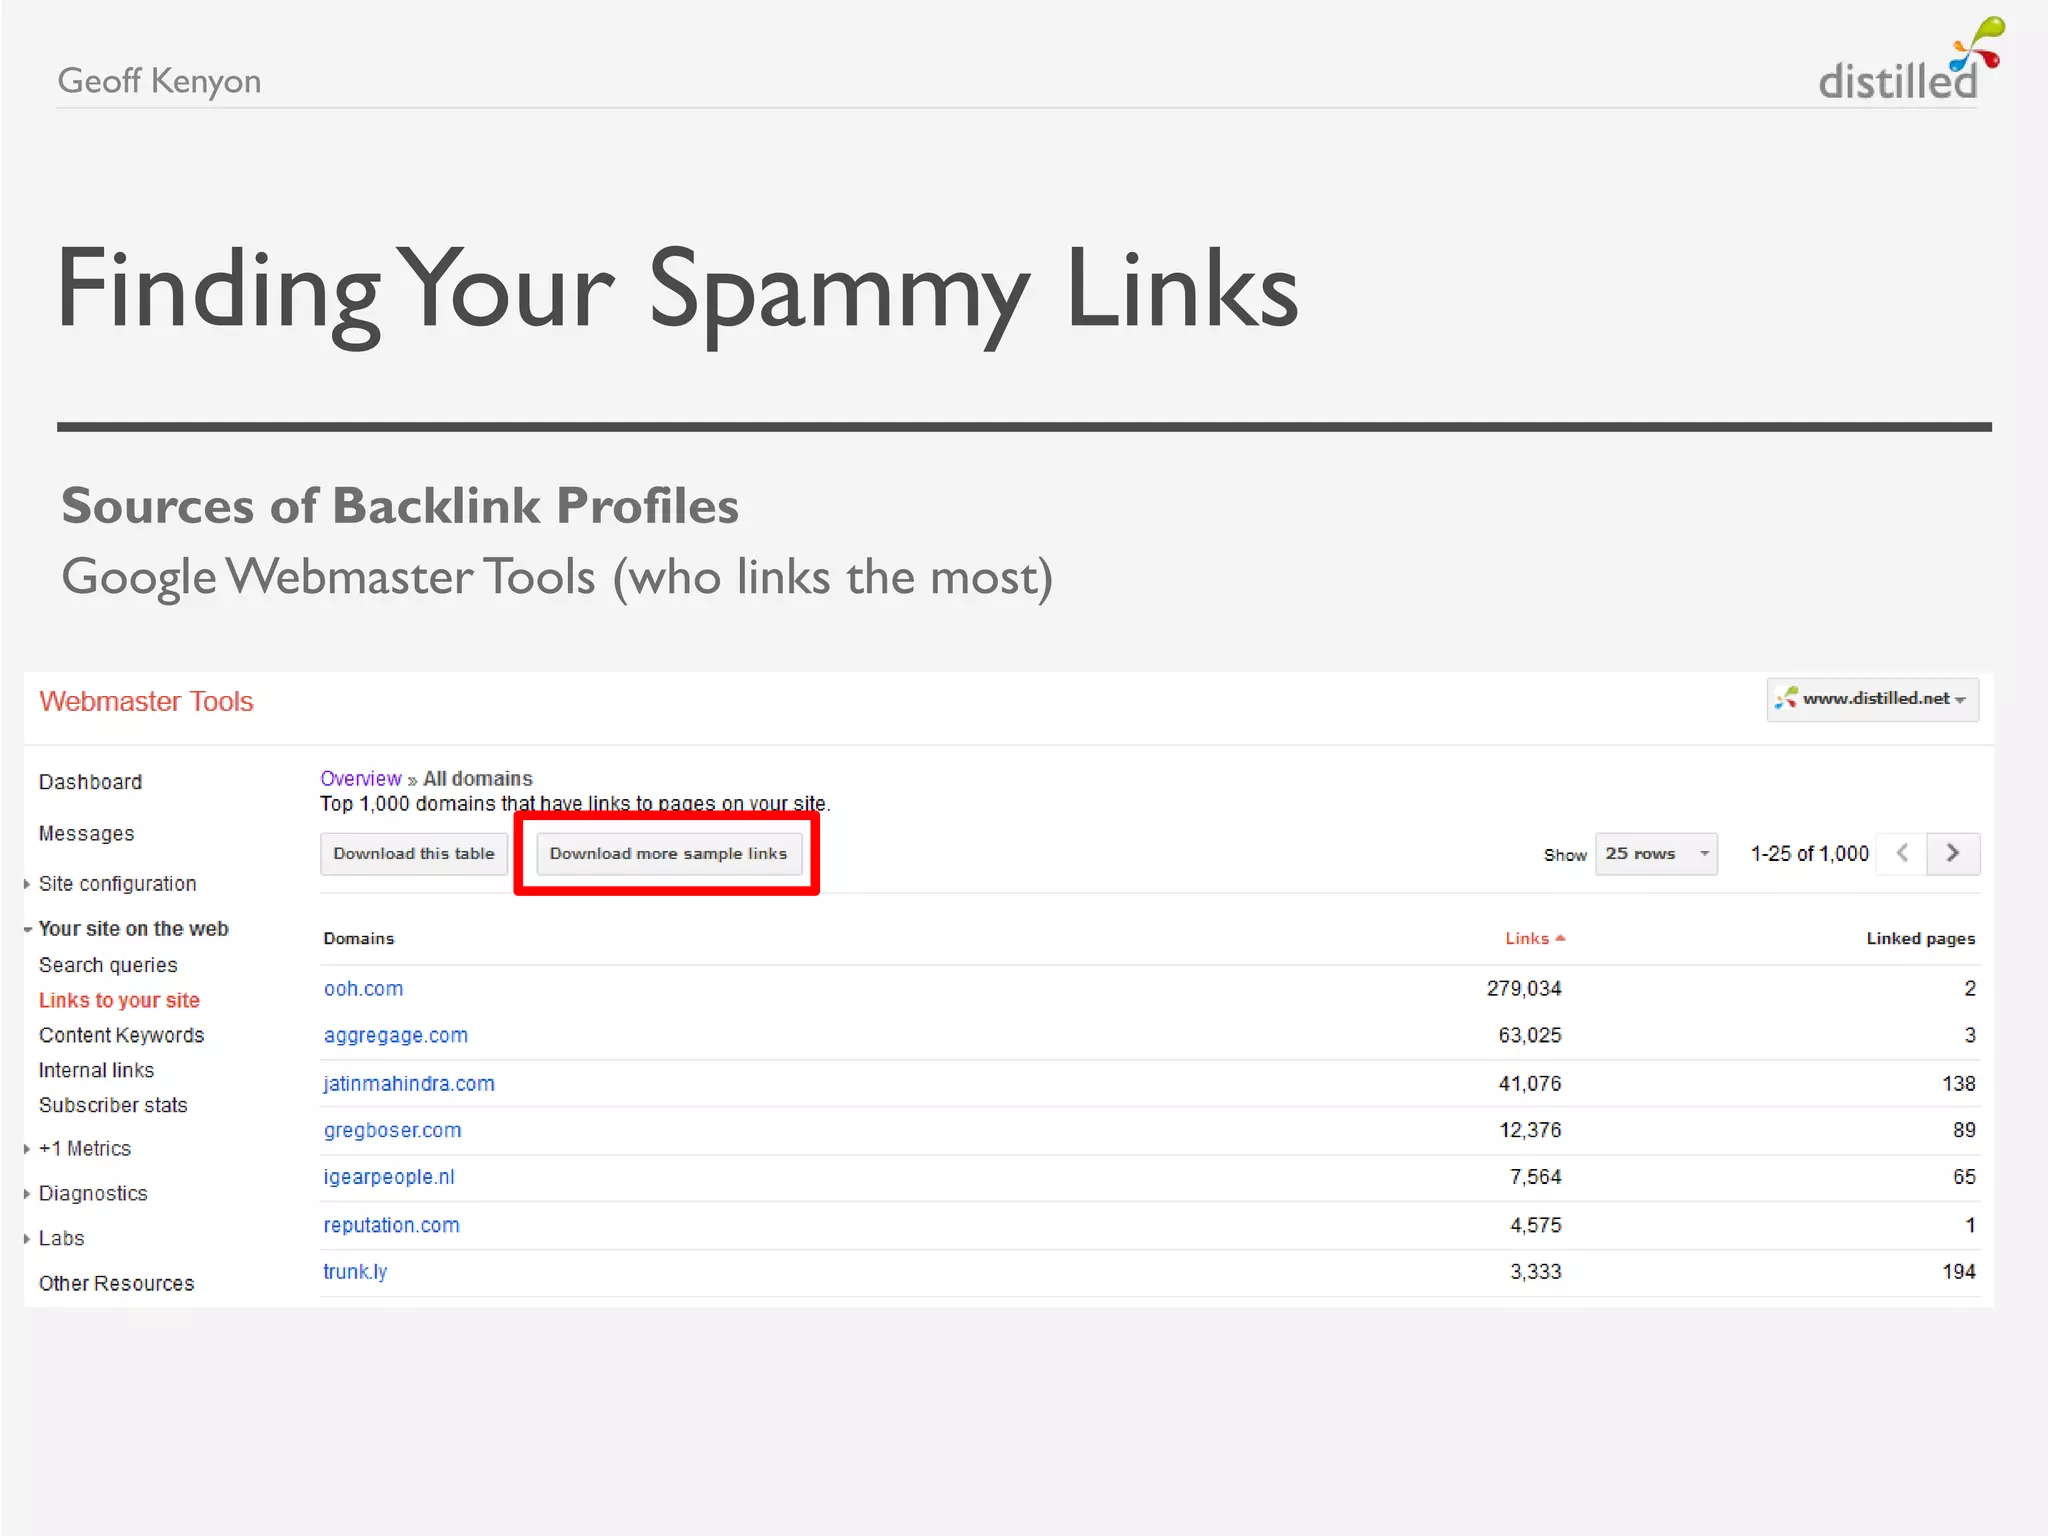
Task: Click the Linked pages column header
Action: [x=1921, y=938]
